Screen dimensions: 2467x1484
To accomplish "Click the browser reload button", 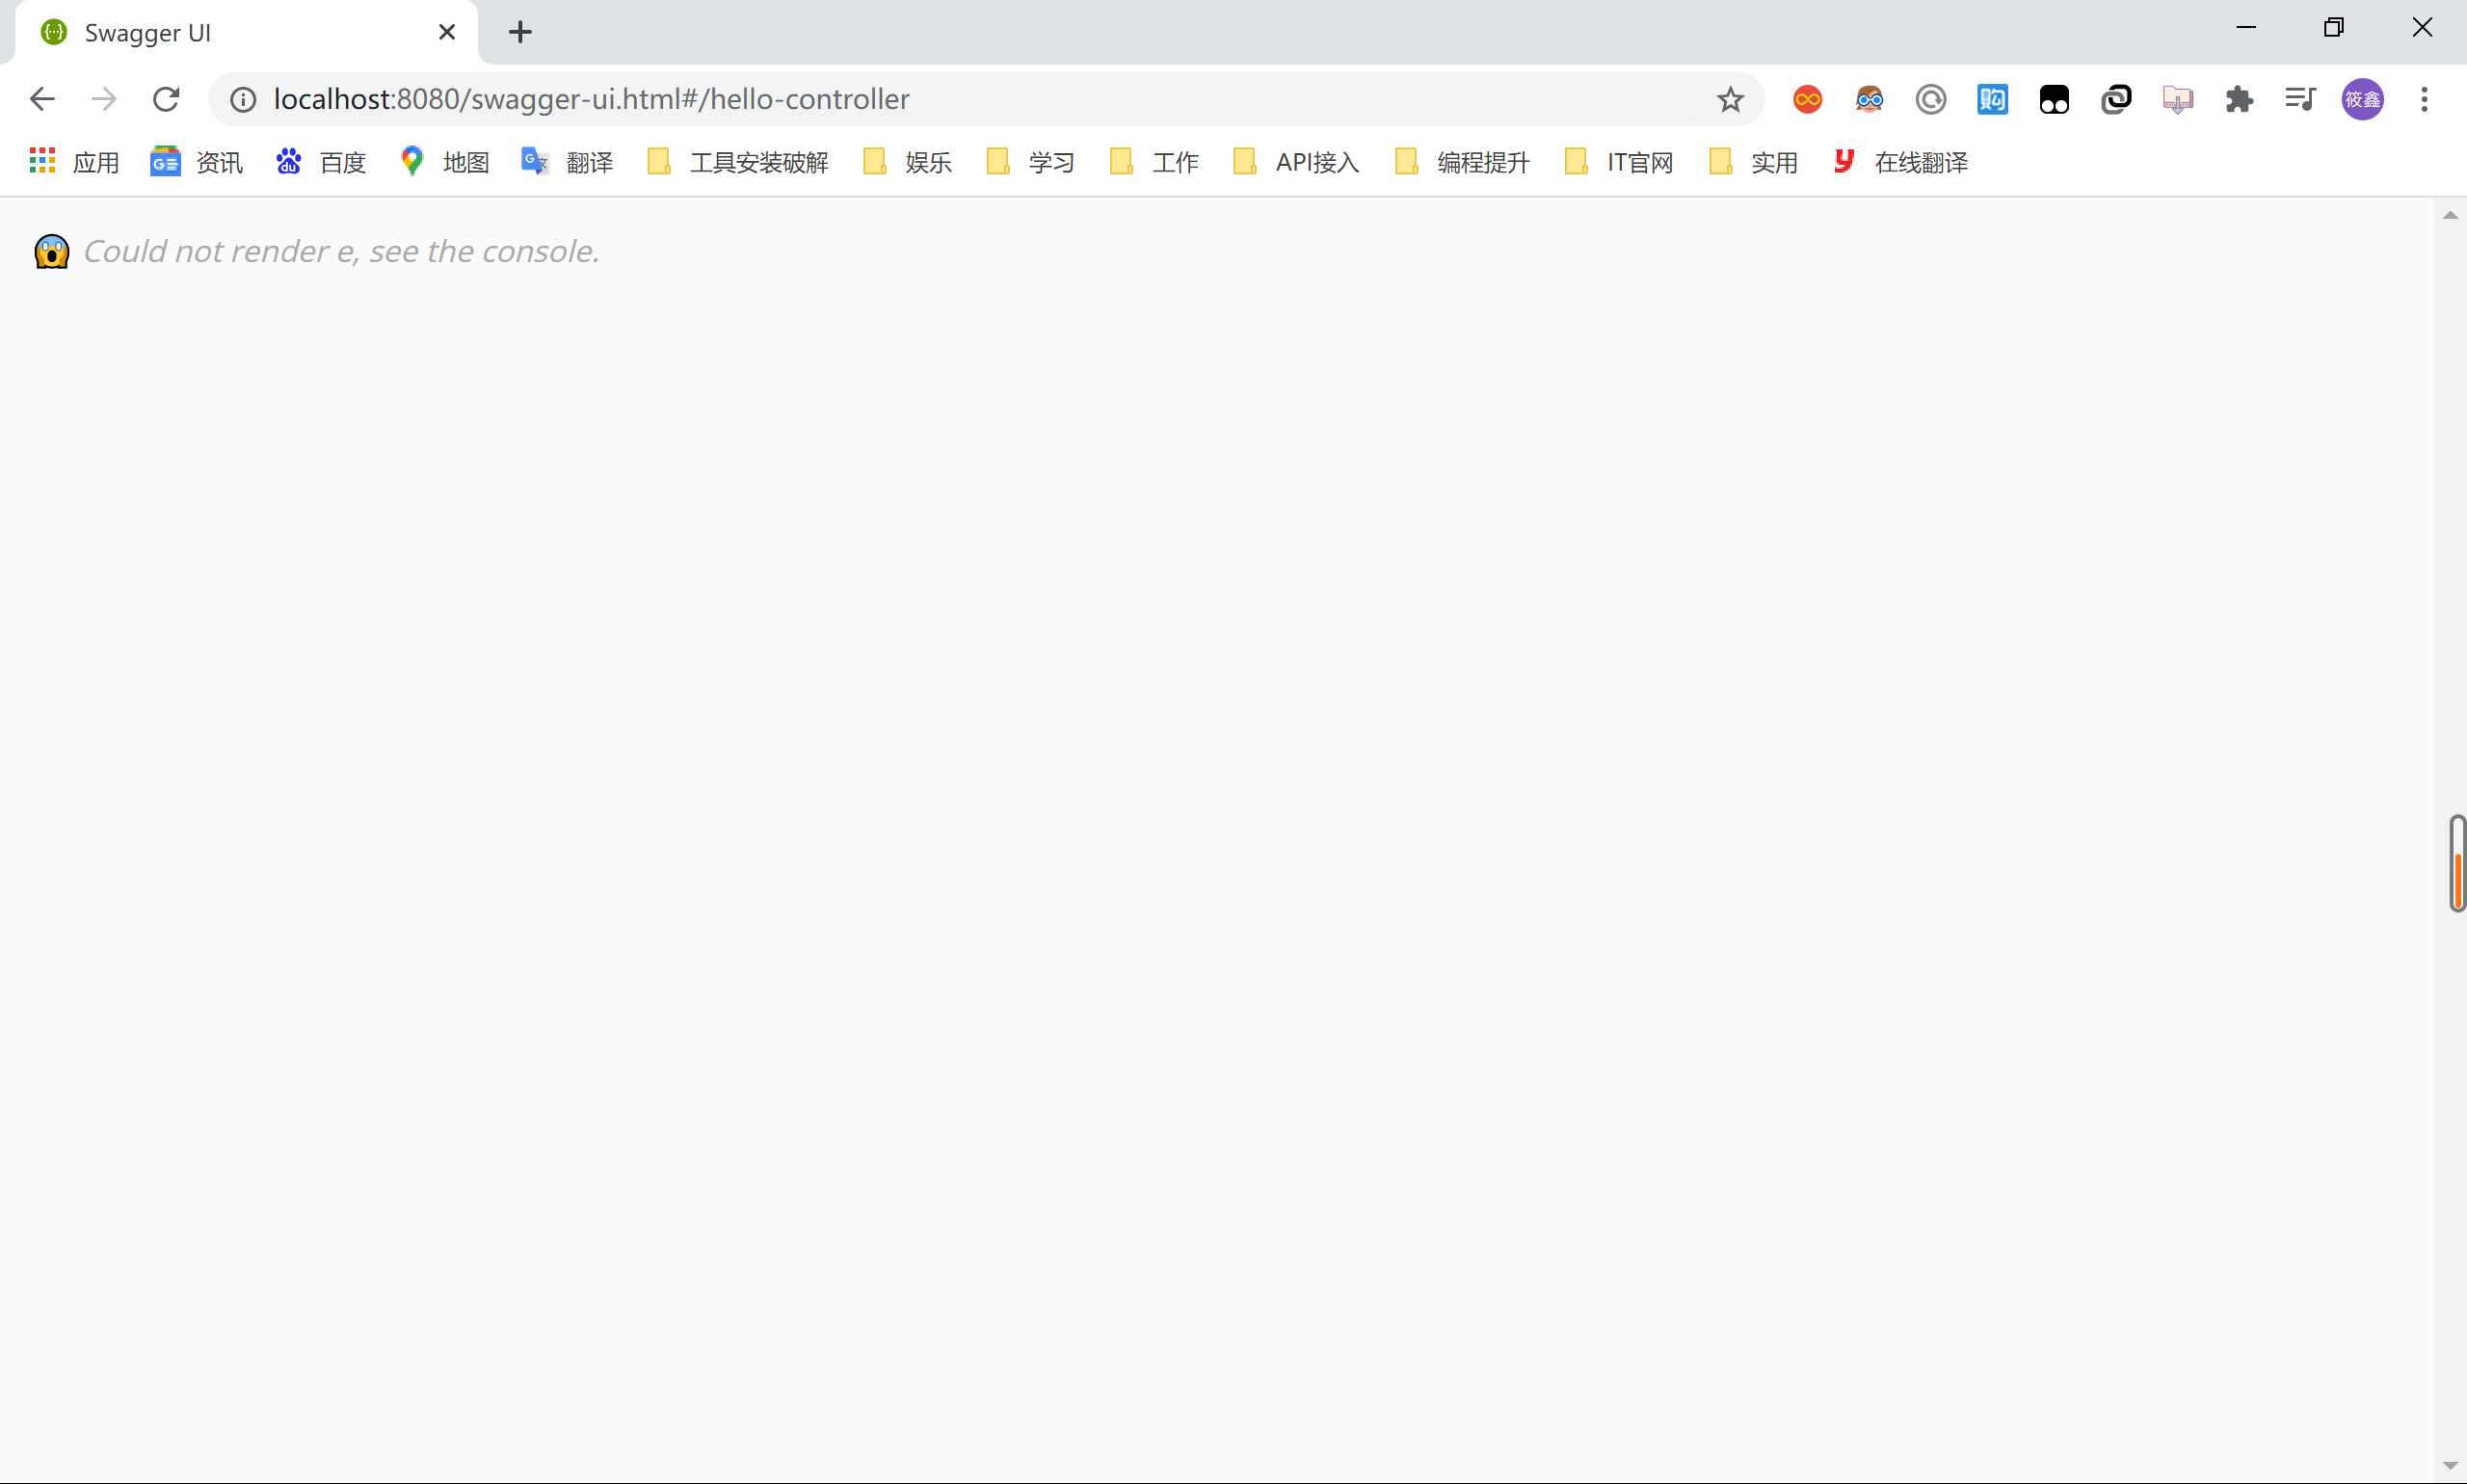I will click(x=166, y=99).
